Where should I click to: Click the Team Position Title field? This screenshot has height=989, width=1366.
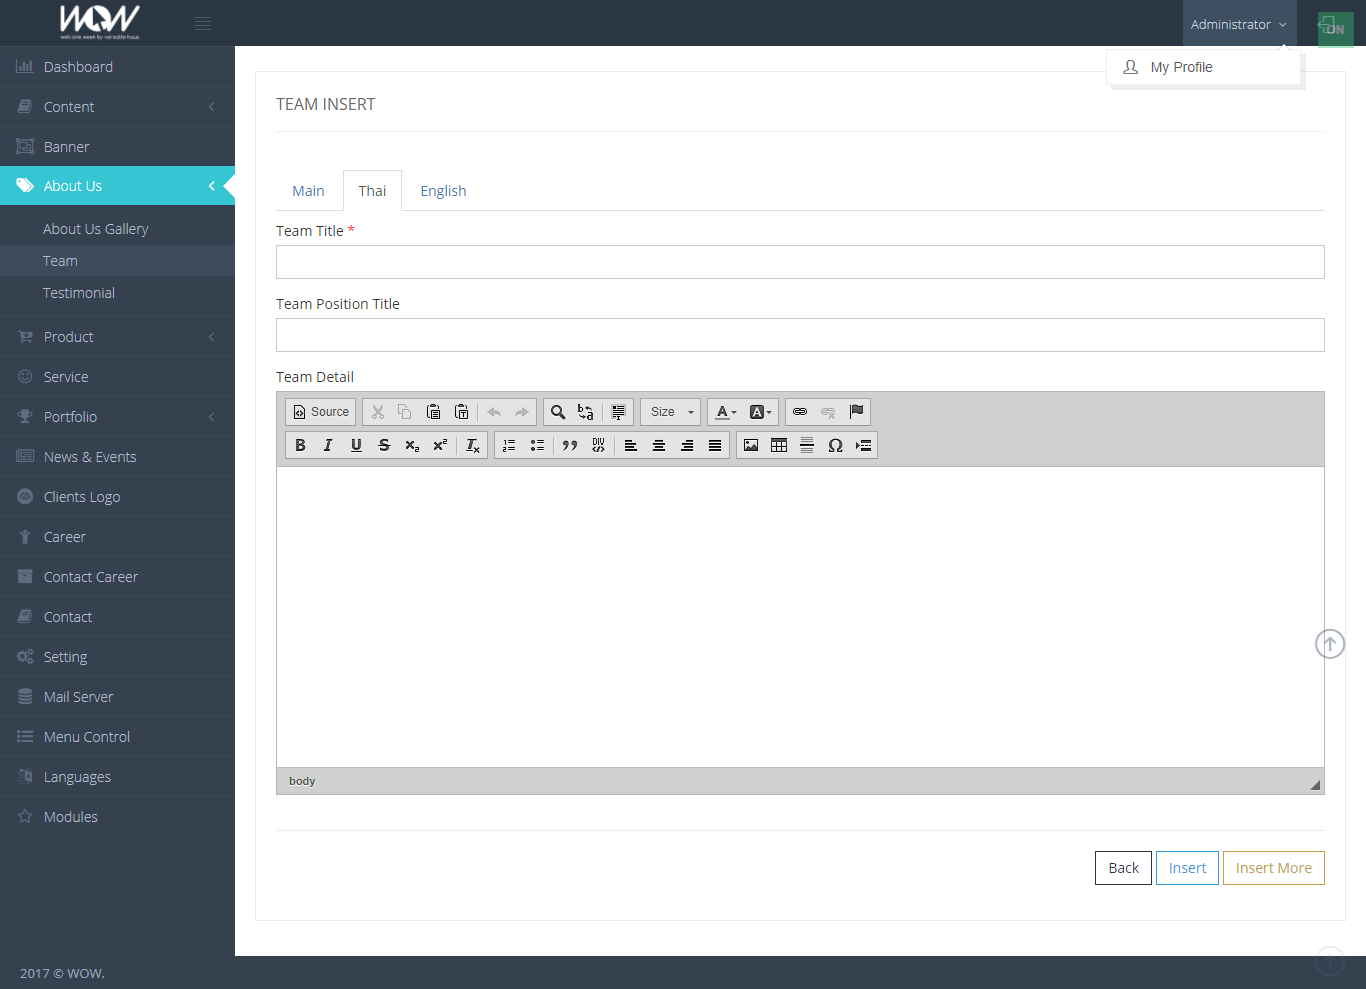[x=800, y=335]
